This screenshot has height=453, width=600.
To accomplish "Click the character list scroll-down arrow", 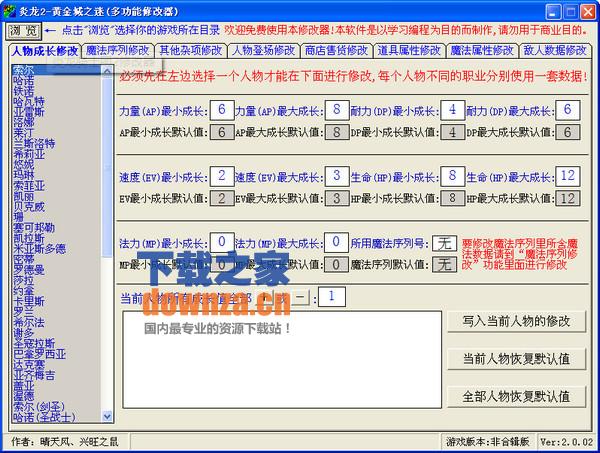I will [x=108, y=416].
